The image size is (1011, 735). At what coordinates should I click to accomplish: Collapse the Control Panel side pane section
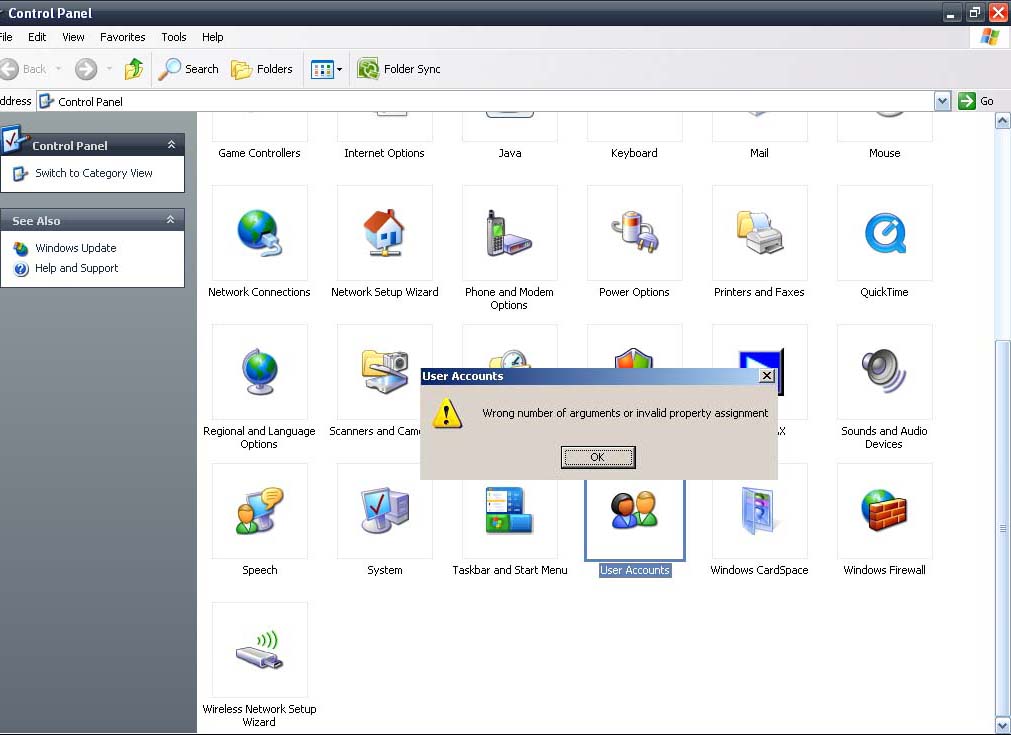coord(171,145)
